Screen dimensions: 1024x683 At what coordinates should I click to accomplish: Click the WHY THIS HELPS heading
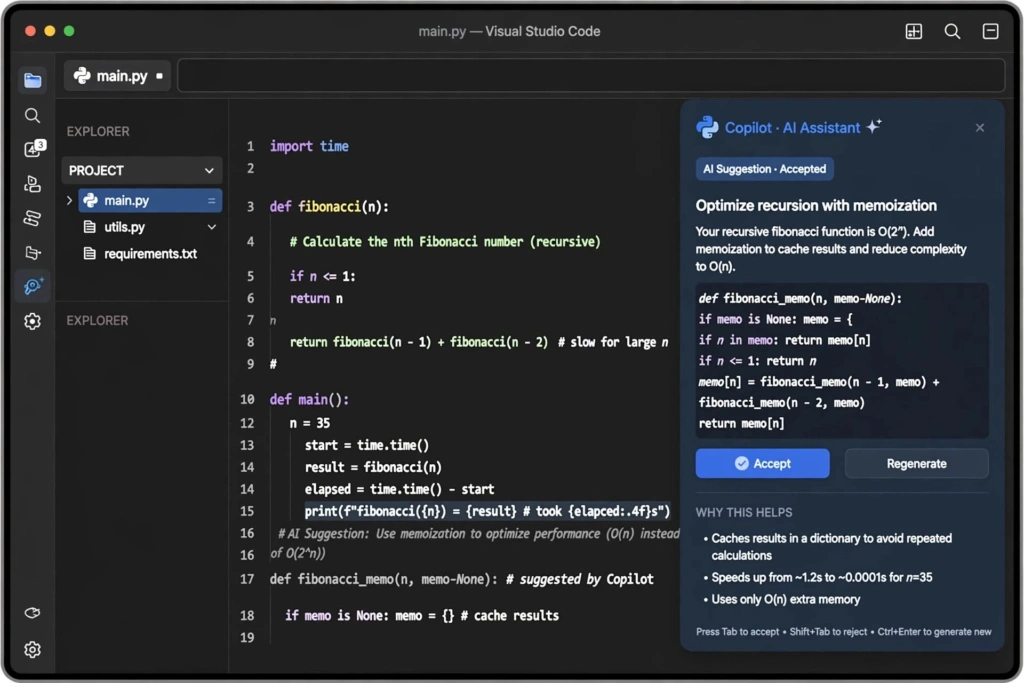pyautogui.click(x=744, y=513)
